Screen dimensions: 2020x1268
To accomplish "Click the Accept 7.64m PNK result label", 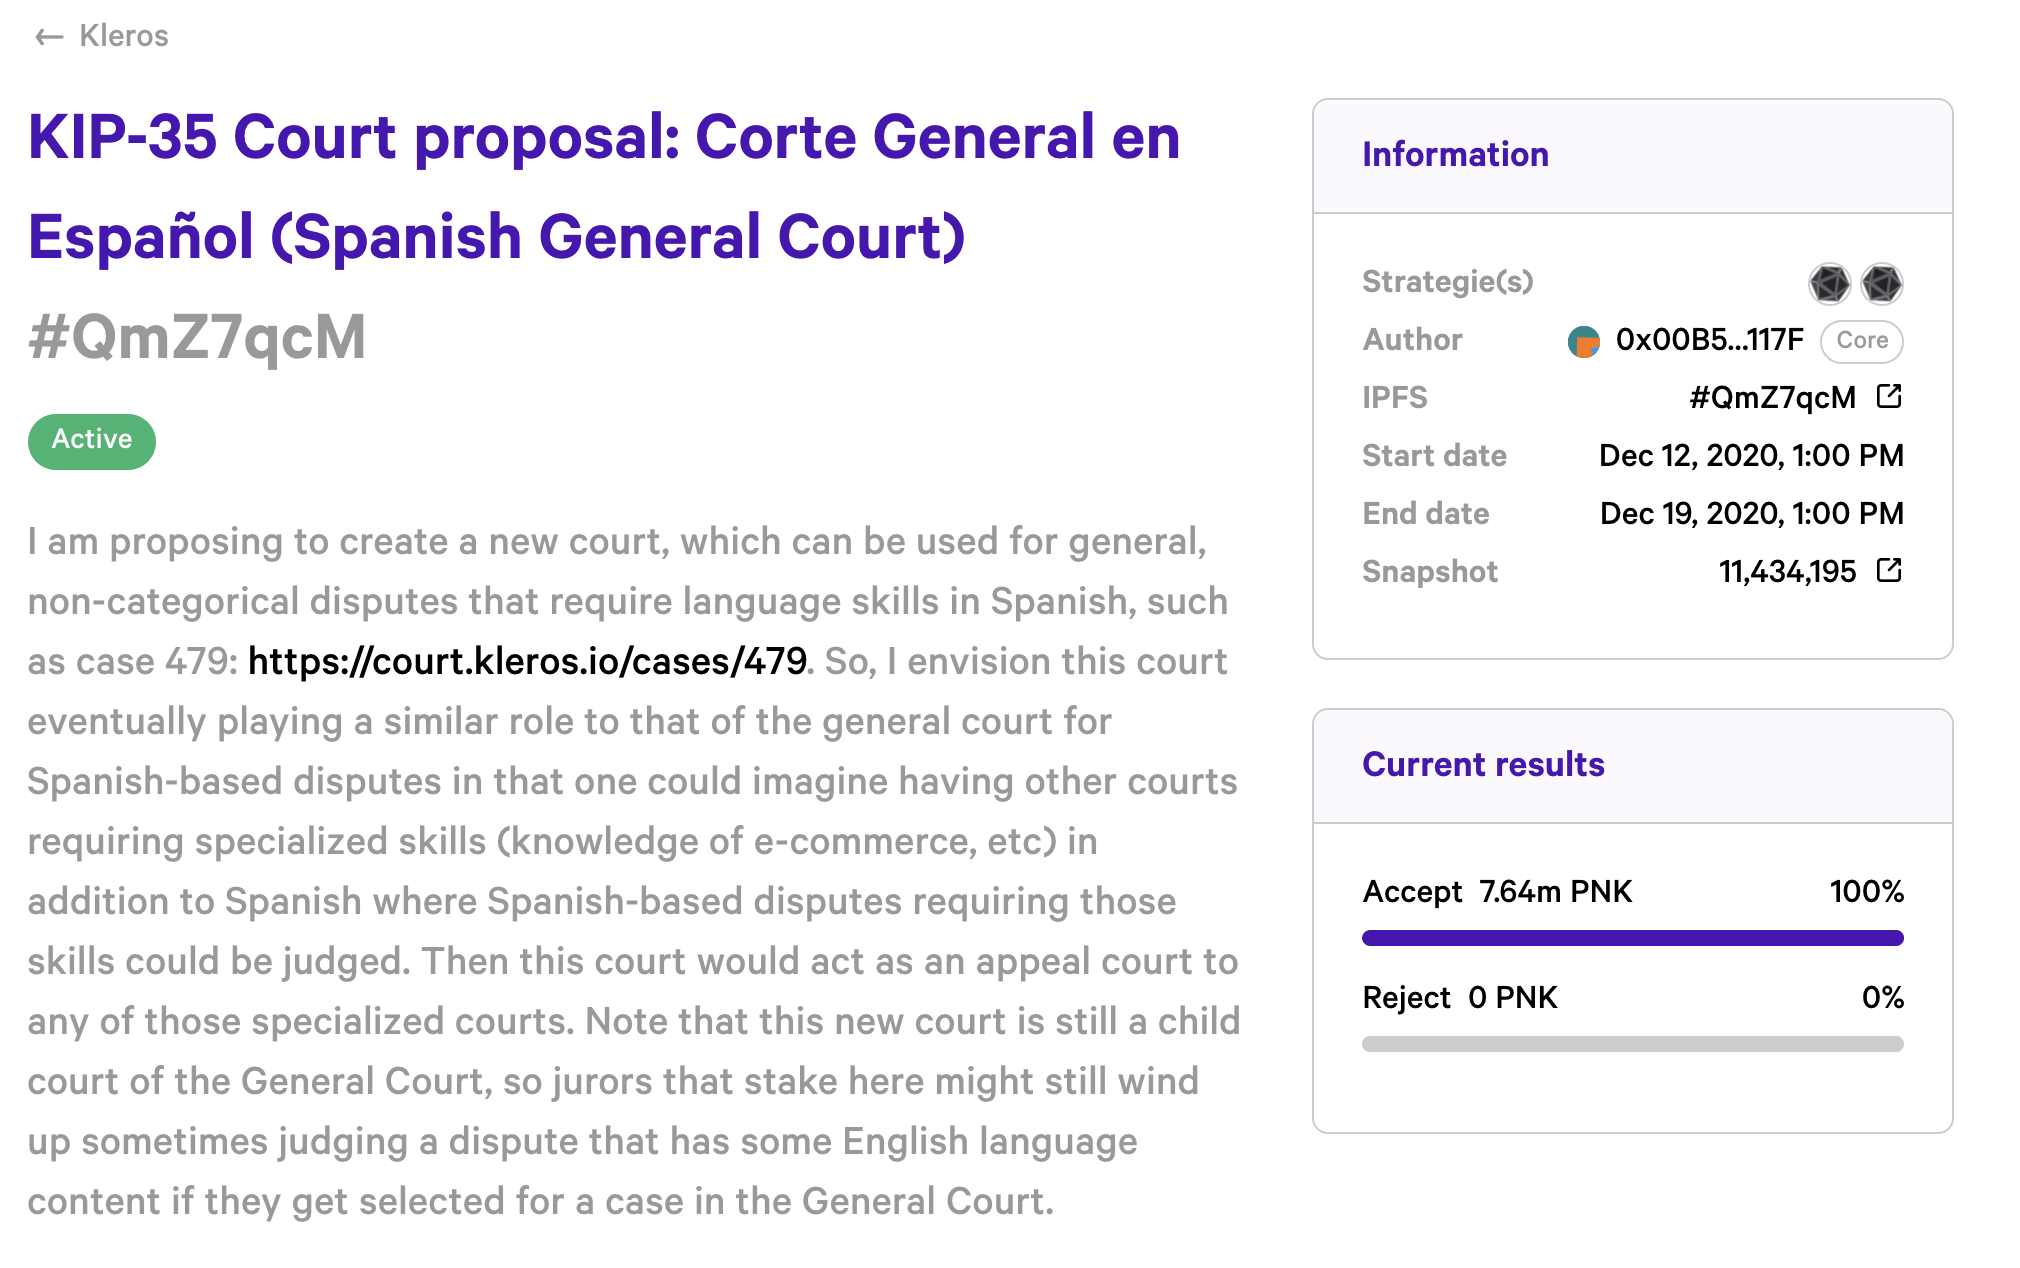I will click(1497, 891).
